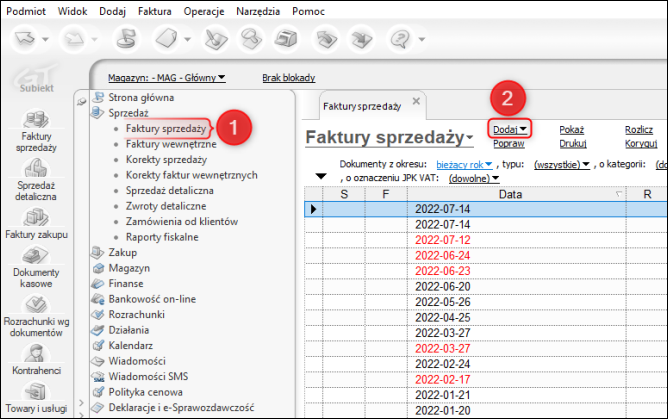Viewport: 668px width, 419px height.
Task: Open Rozrachunki wg dokumentów sidebar icon
Action: 36,304
